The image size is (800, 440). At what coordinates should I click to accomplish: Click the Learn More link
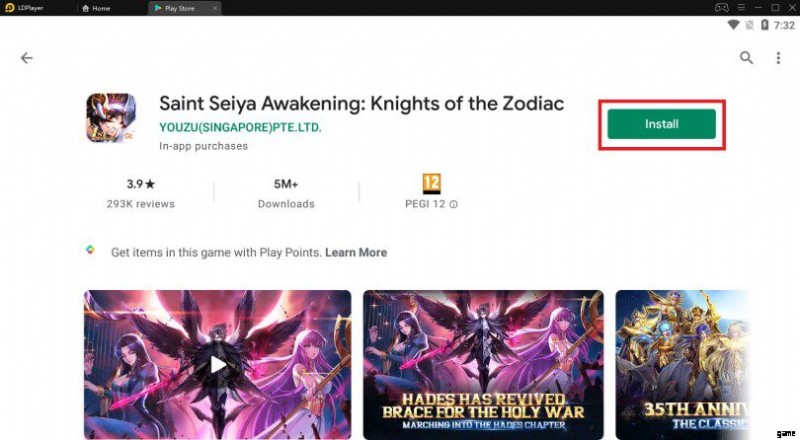click(355, 253)
